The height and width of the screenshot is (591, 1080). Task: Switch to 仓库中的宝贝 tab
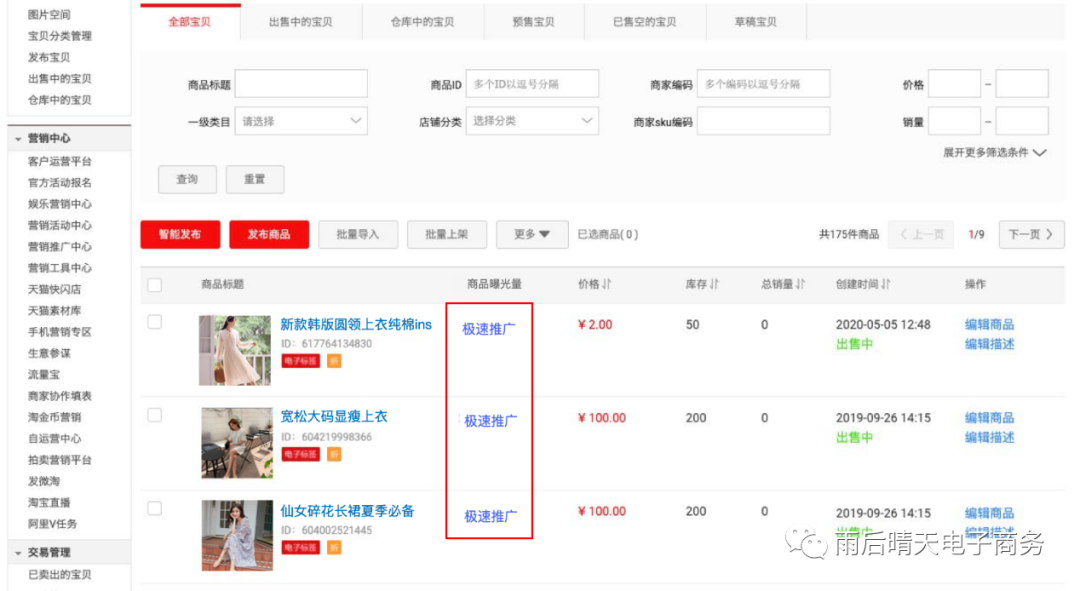click(423, 22)
